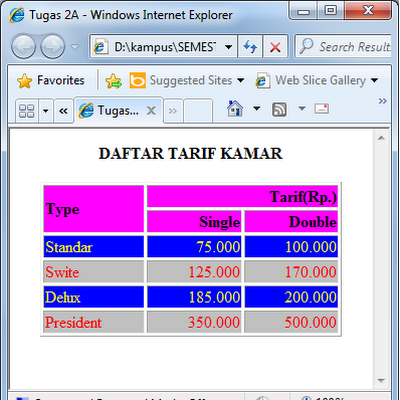400x400 pixels.
Task: Expand the Feeds dropdown arrow
Action: click(x=302, y=108)
